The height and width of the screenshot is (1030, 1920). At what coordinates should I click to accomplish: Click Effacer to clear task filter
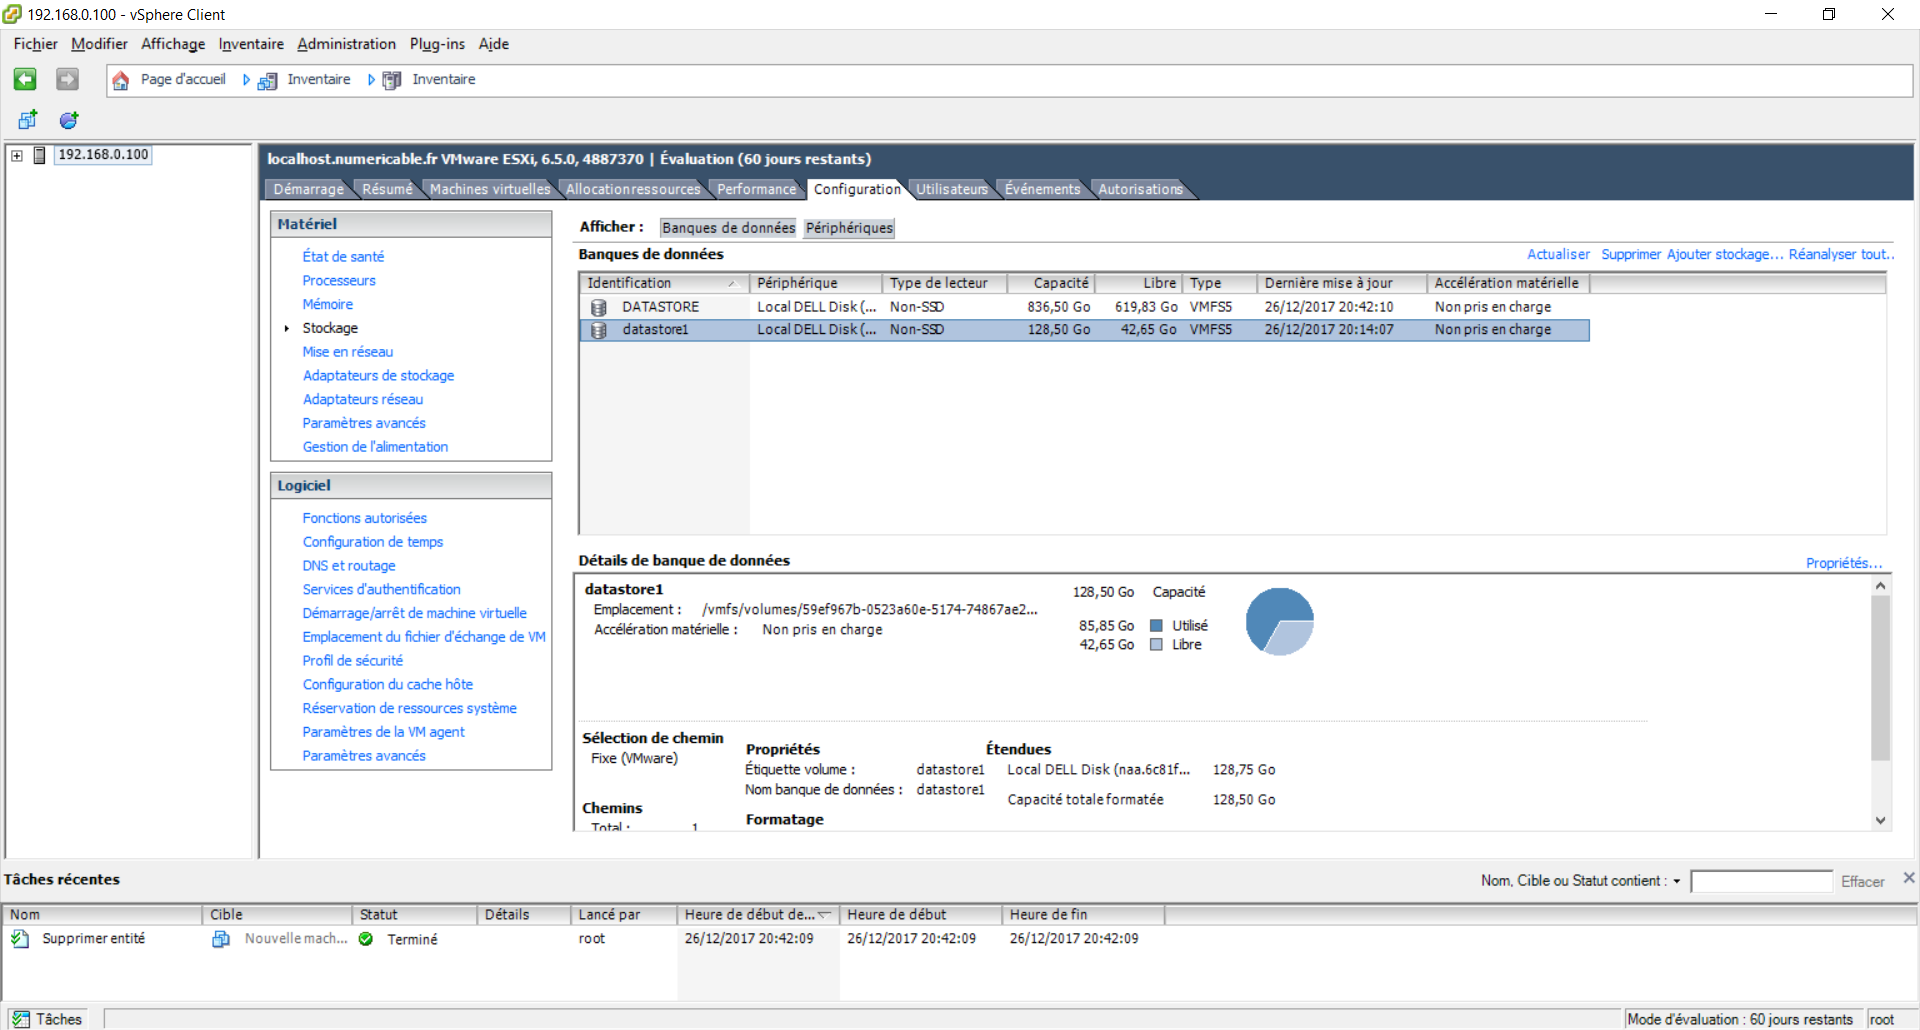click(x=1862, y=881)
